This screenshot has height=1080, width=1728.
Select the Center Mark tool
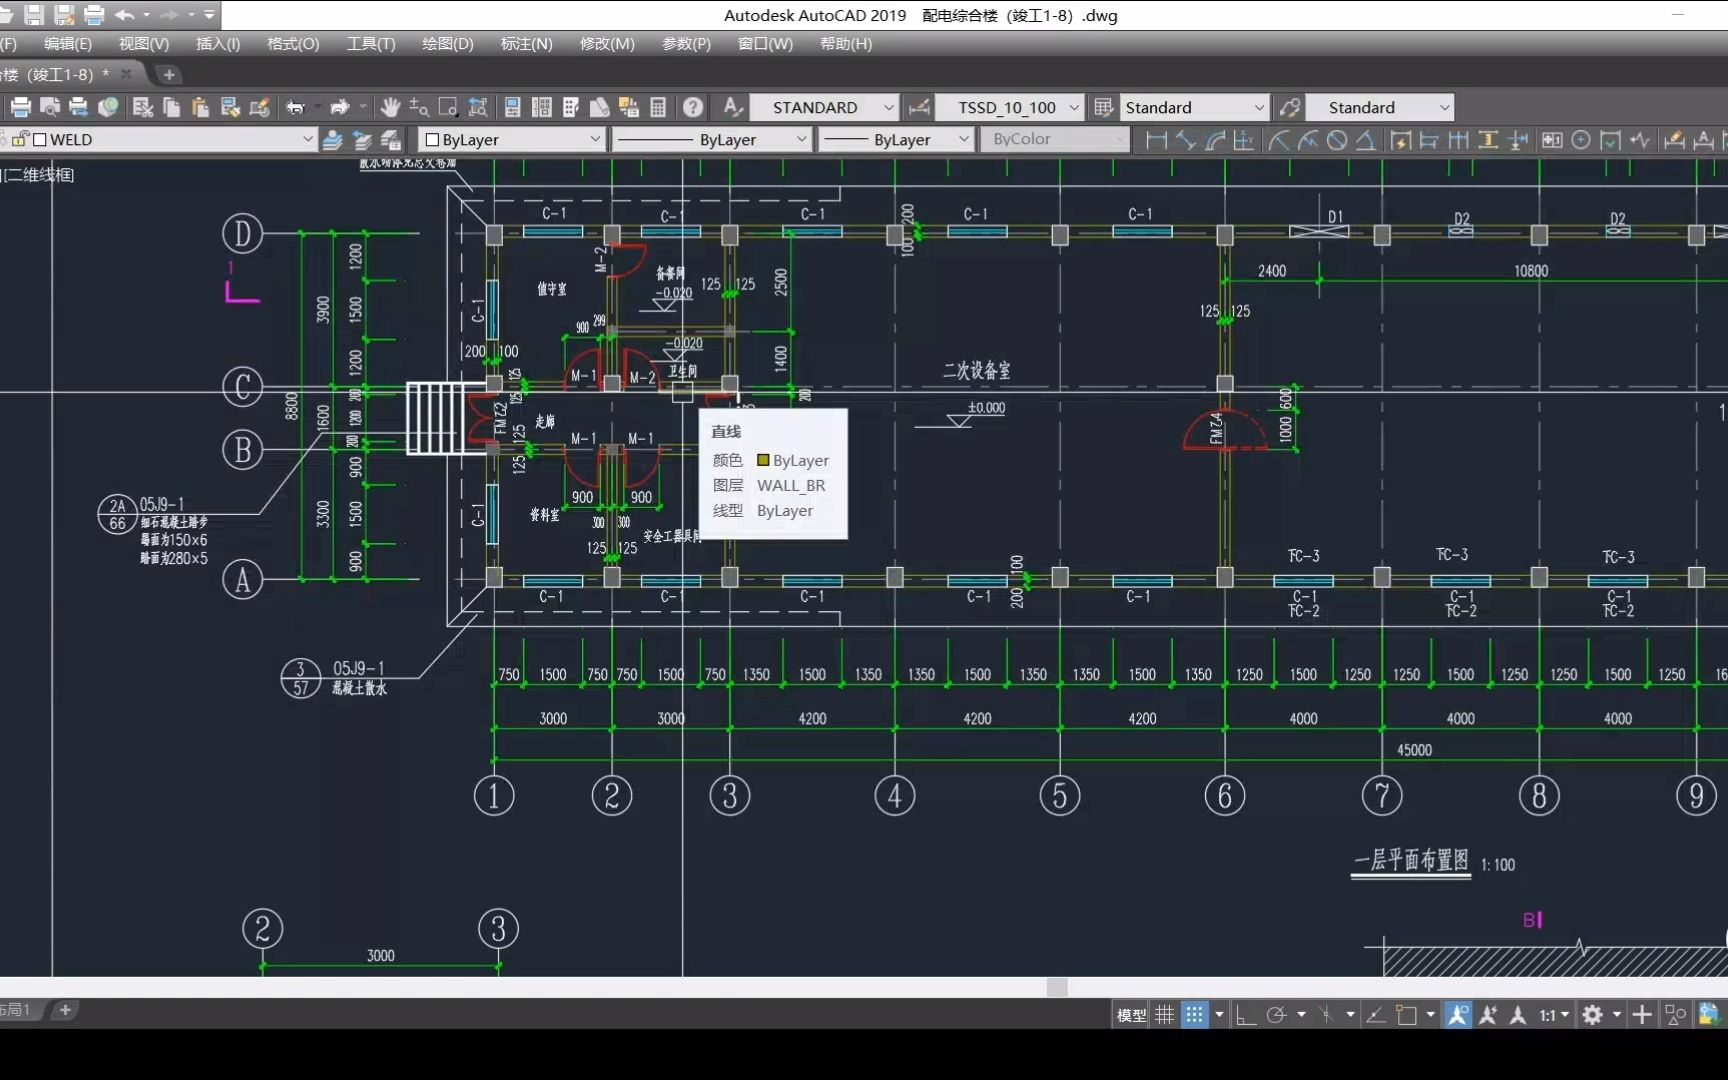tap(1581, 140)
